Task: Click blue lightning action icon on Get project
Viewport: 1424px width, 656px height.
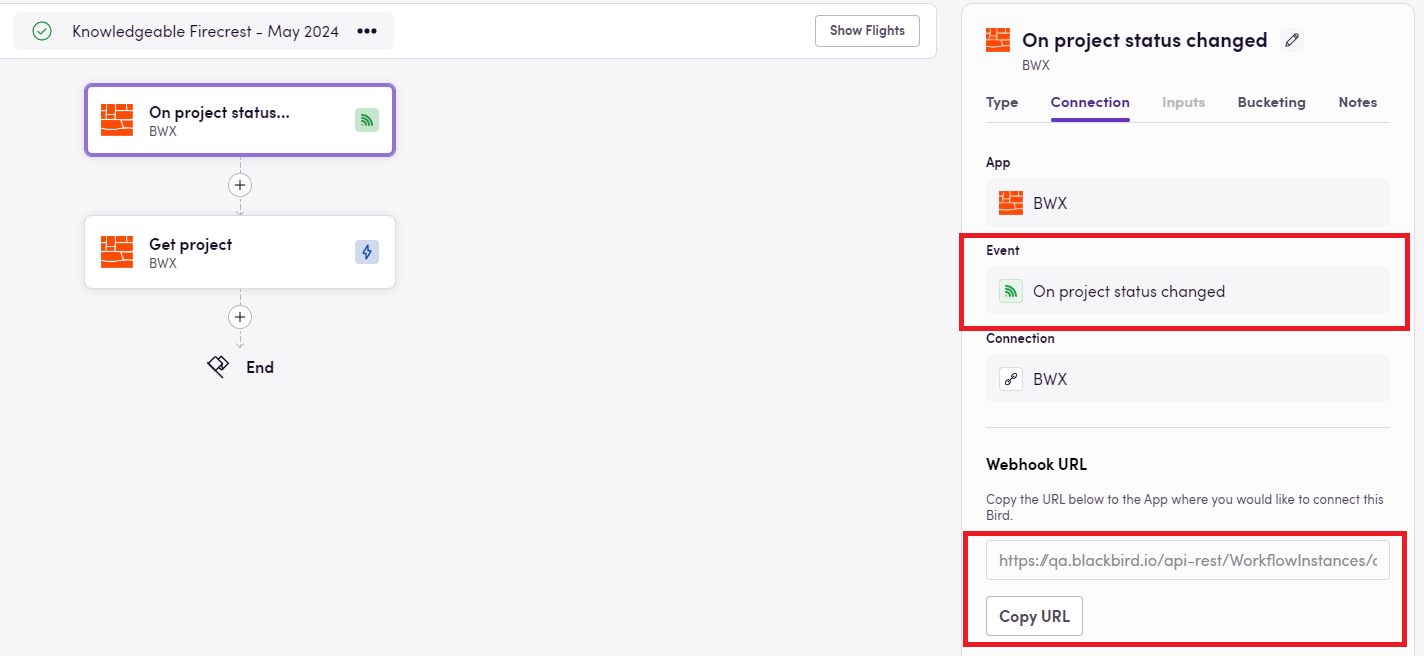Action: pyautogui.click(x=367, y=252)
